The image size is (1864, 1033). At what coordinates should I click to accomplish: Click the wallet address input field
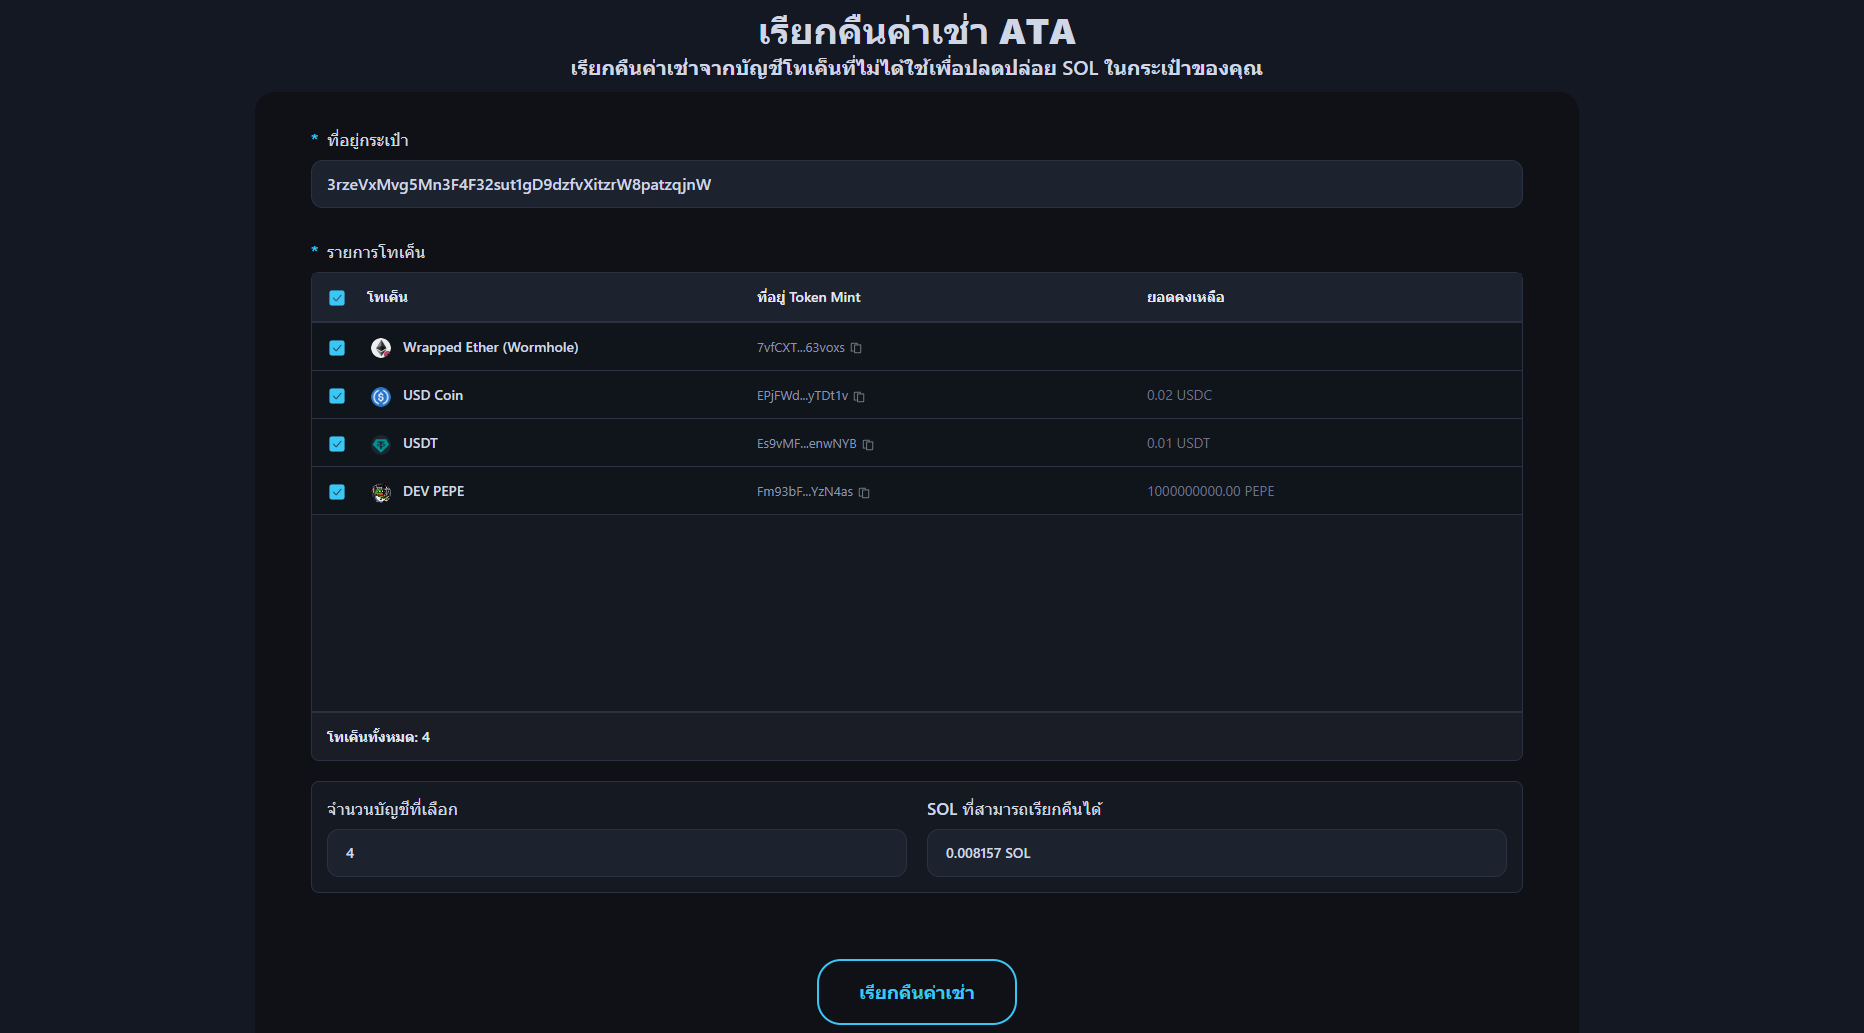[x=916, y=185]
